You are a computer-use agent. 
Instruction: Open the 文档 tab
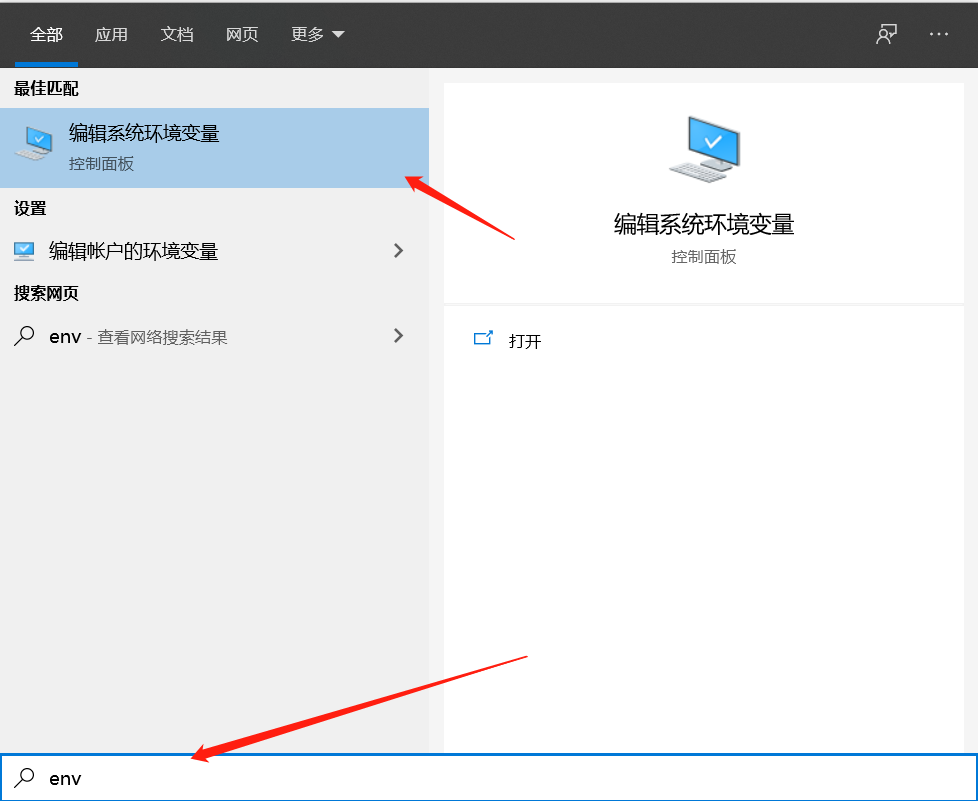tap(177, 34)
